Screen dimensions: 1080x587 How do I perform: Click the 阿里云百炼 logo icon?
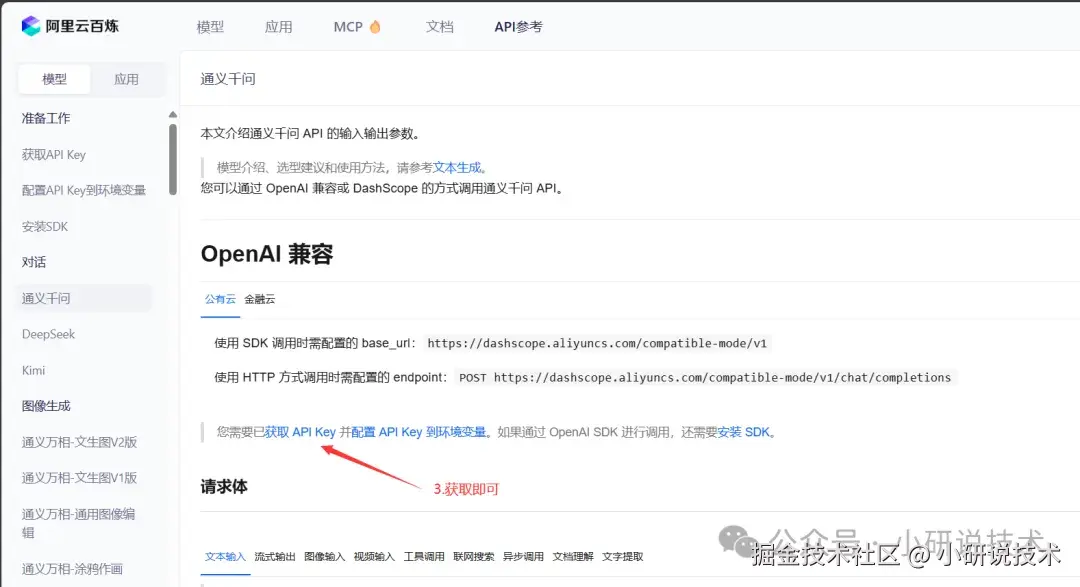[31, 26]
